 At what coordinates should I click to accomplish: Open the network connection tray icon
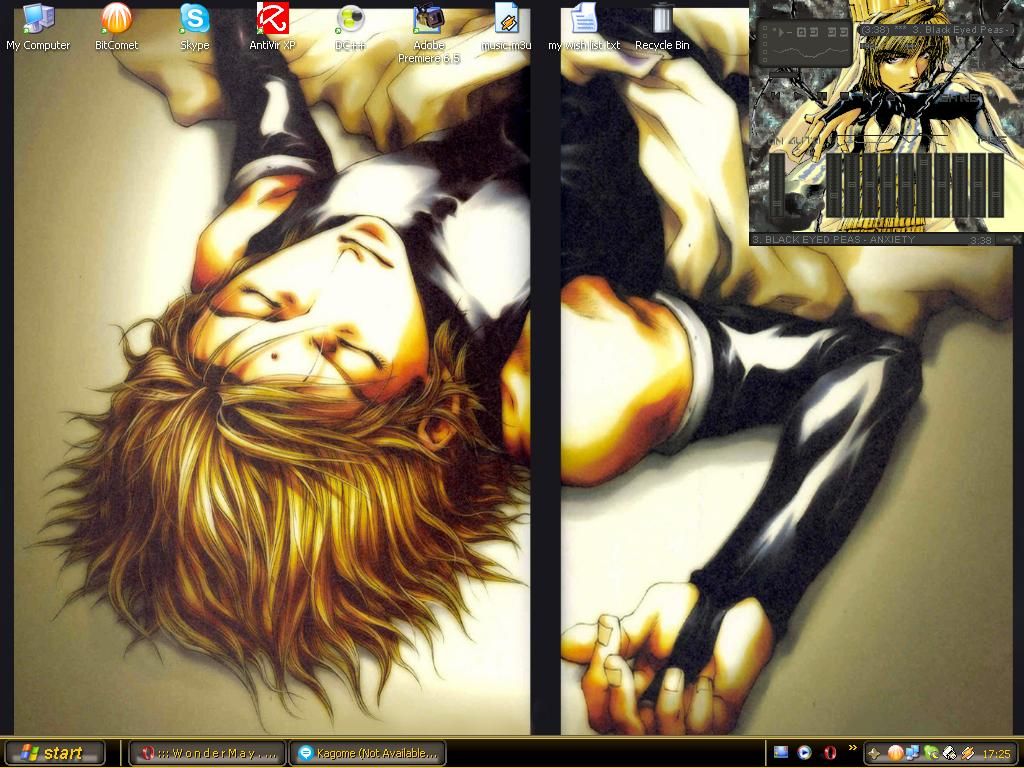912,754
